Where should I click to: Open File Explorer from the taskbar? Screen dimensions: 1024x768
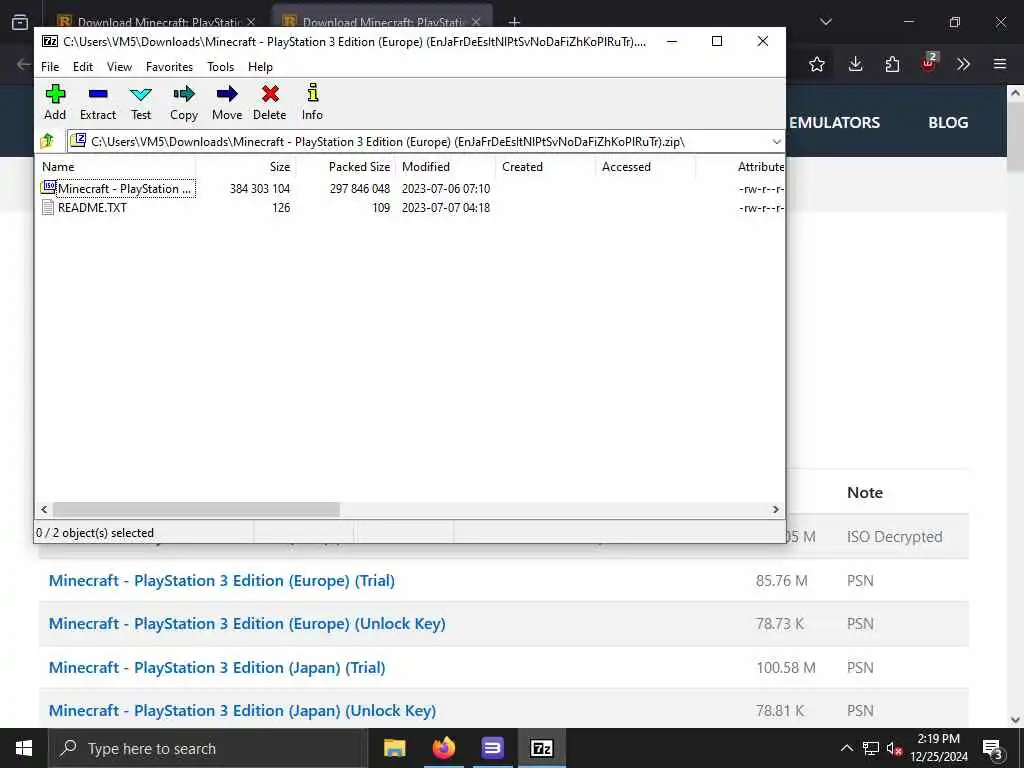click(394, 748)
